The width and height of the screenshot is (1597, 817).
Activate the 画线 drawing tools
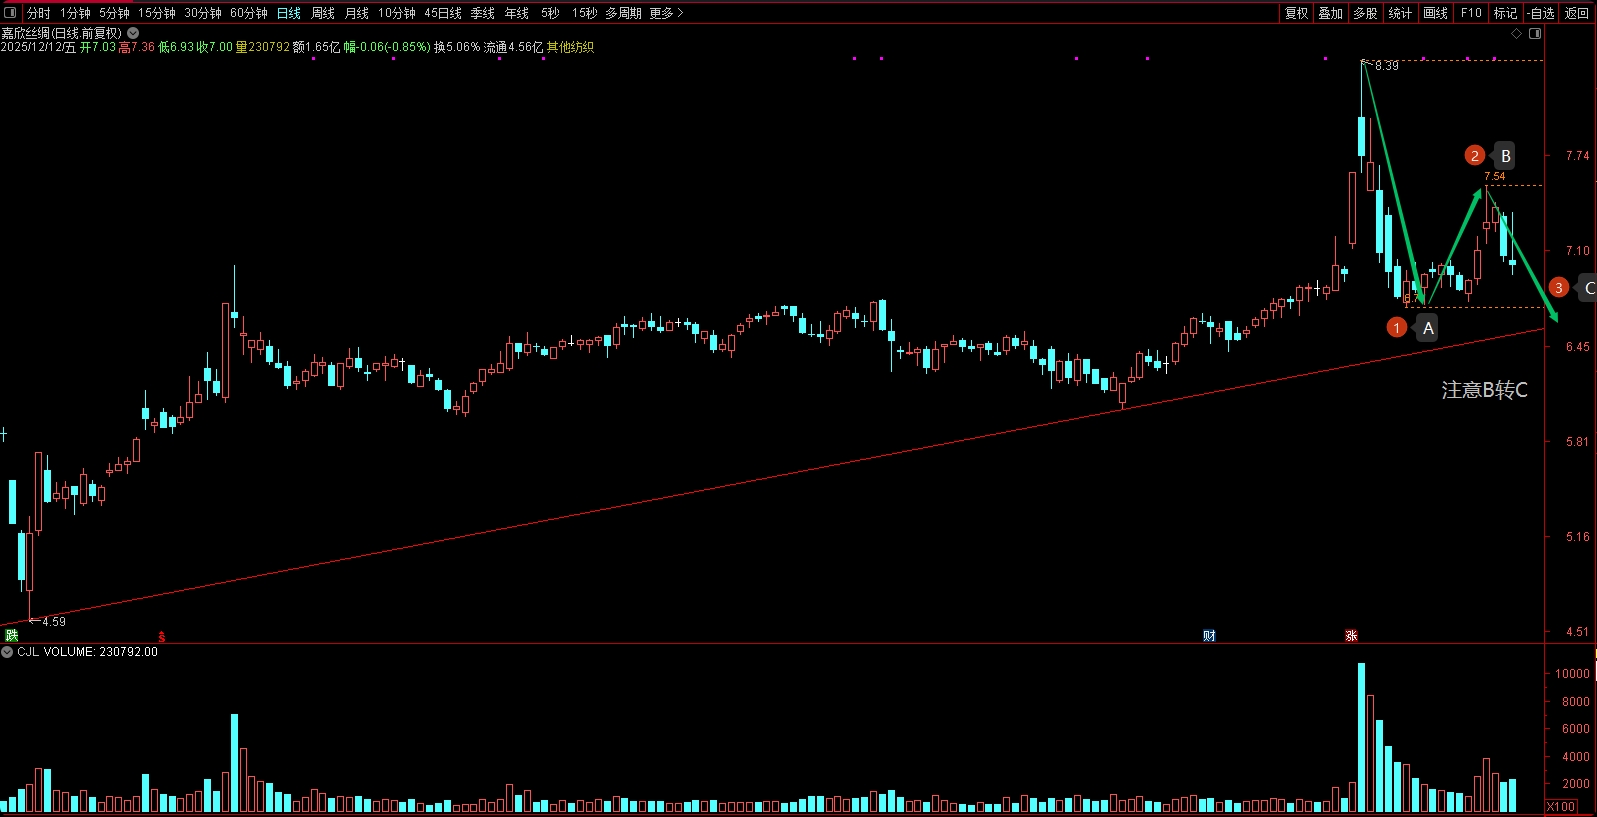[x=1436, y=13]
